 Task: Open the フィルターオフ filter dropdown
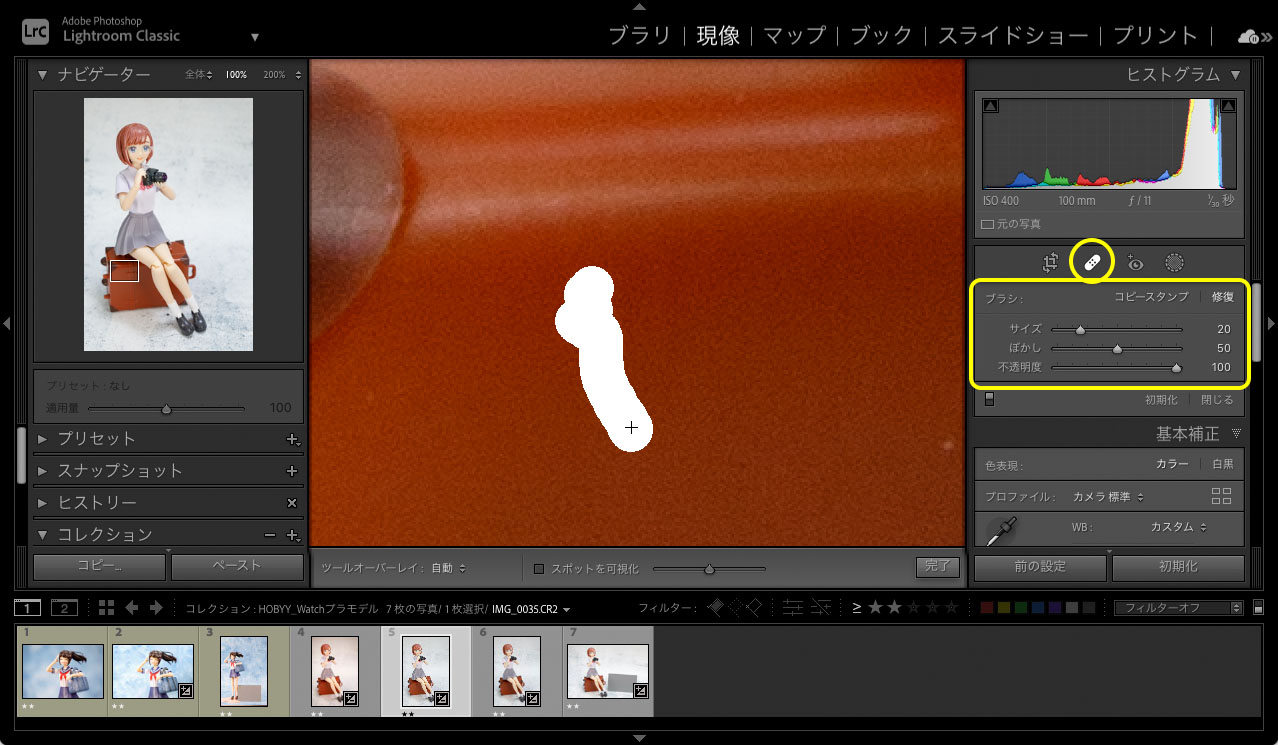pyautogui.click(x=1178, y=607)
